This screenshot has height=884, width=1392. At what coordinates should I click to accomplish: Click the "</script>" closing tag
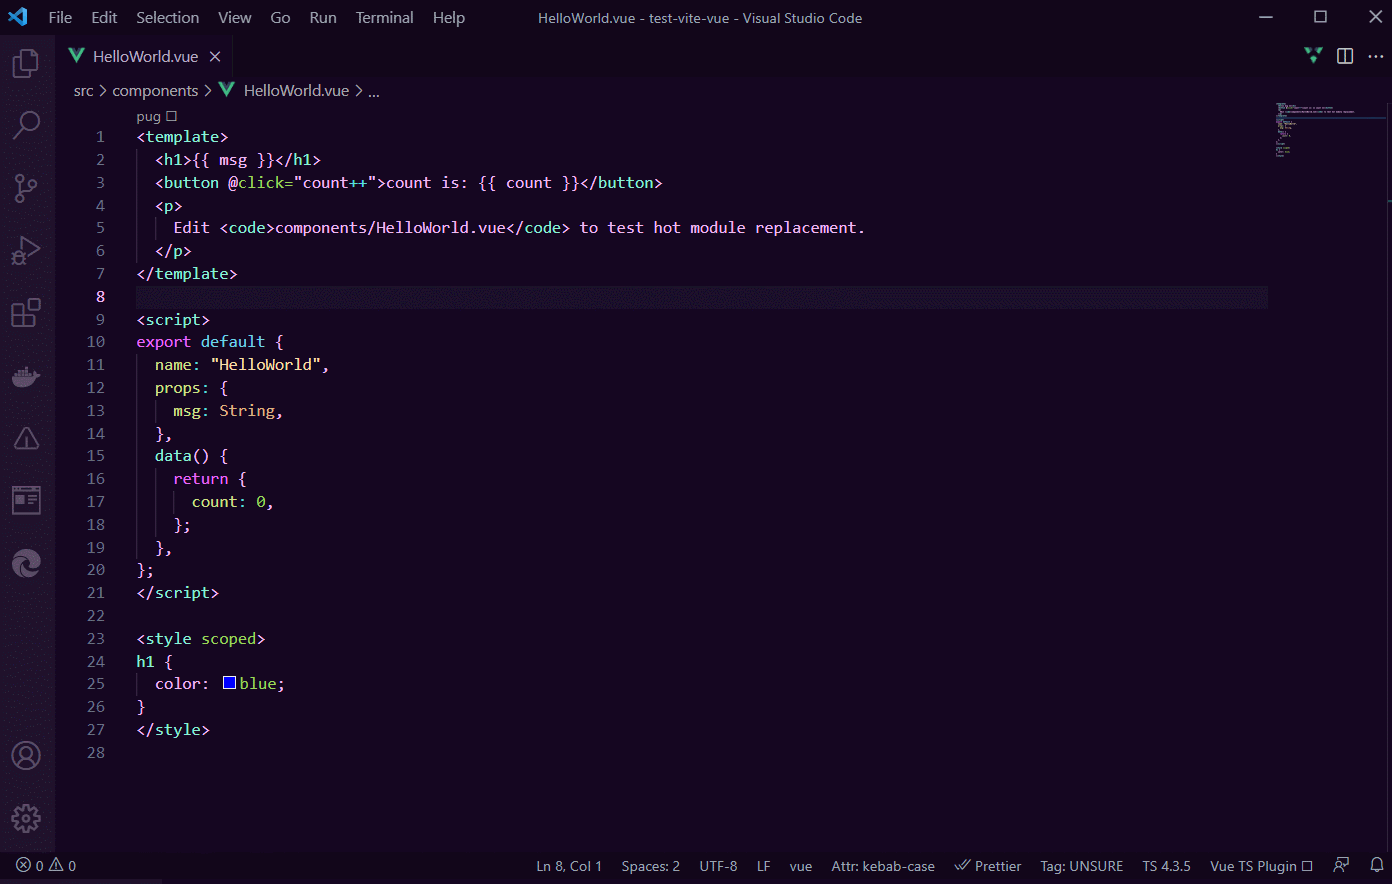178,593
